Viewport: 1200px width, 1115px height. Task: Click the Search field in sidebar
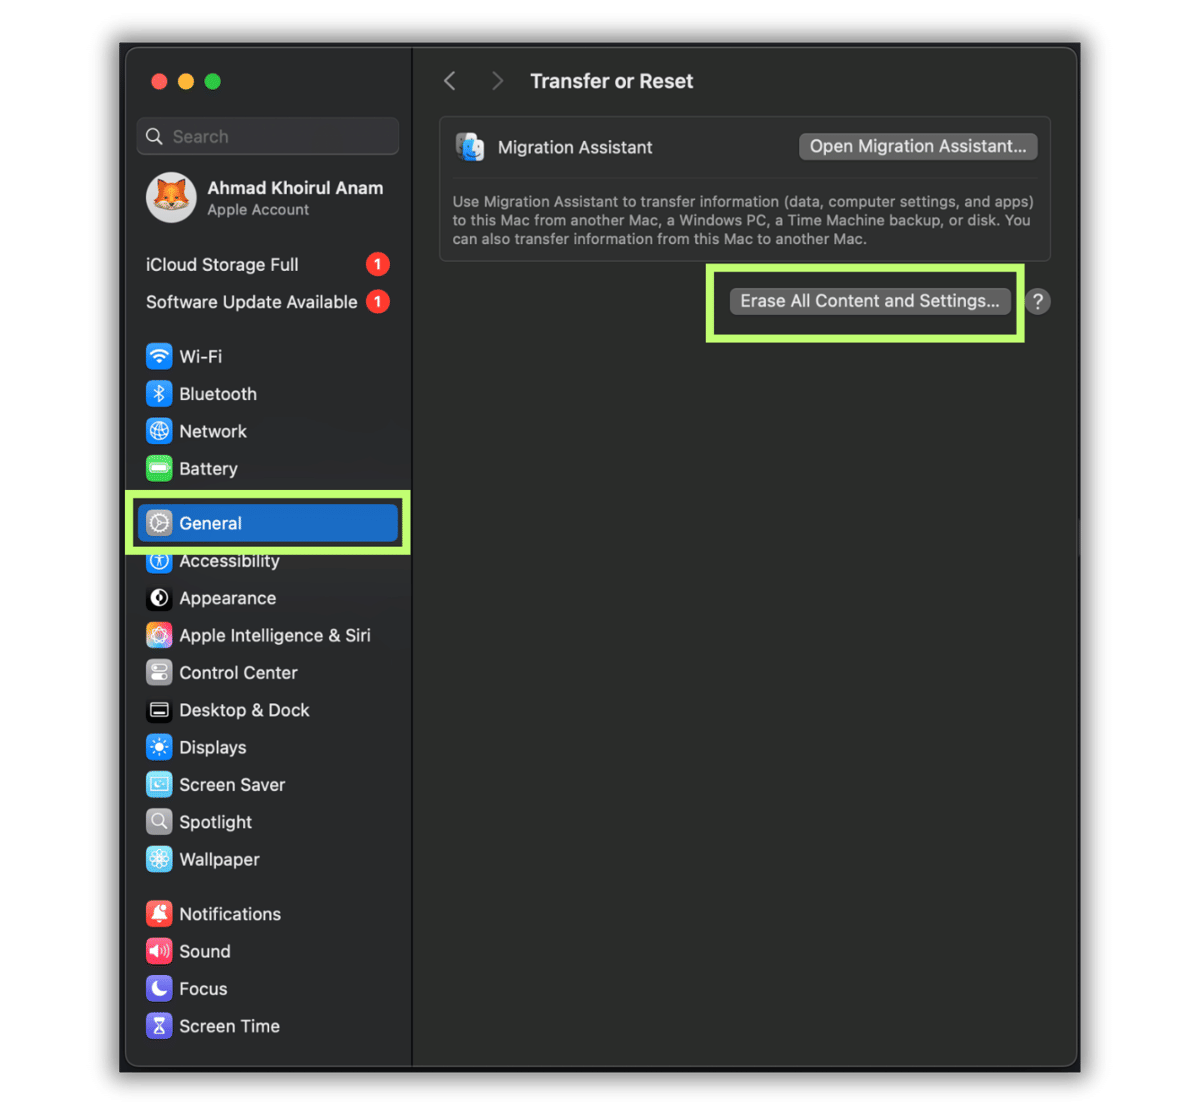[268, 136]
